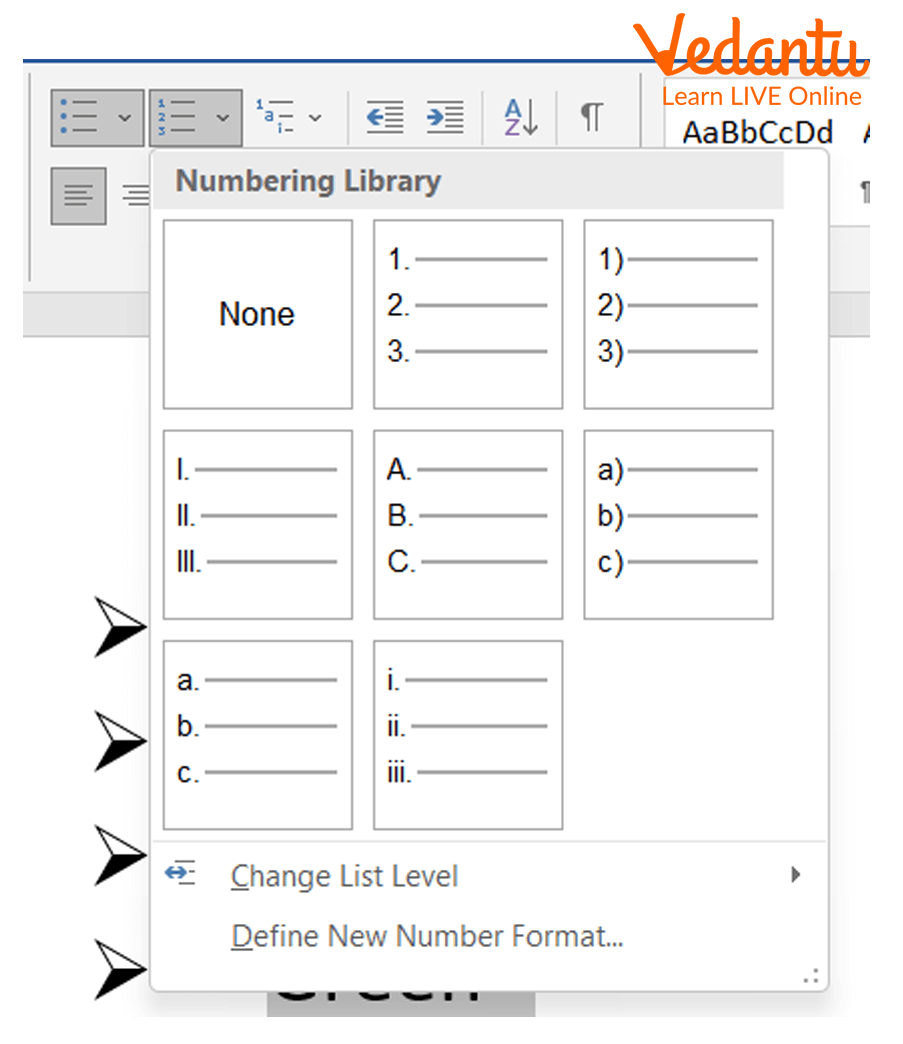Image resolution: width=903 pixels, height=1044 pixels.
Task: Select lowercase Roman numeral i. ii. iii. format
Action: pyautogui.click(x=468, y=734)
